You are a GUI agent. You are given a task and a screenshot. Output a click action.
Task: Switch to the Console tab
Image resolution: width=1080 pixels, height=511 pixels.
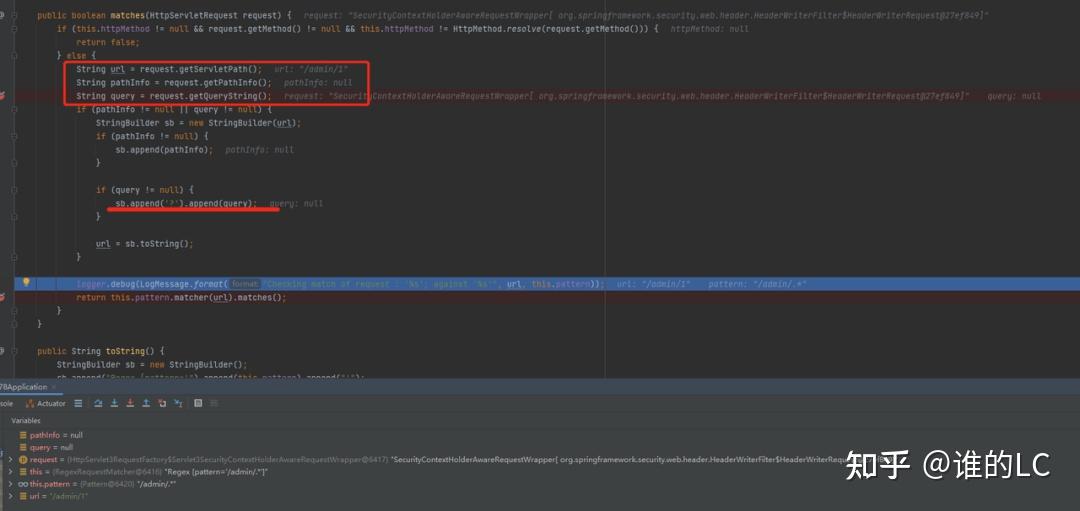6,404
